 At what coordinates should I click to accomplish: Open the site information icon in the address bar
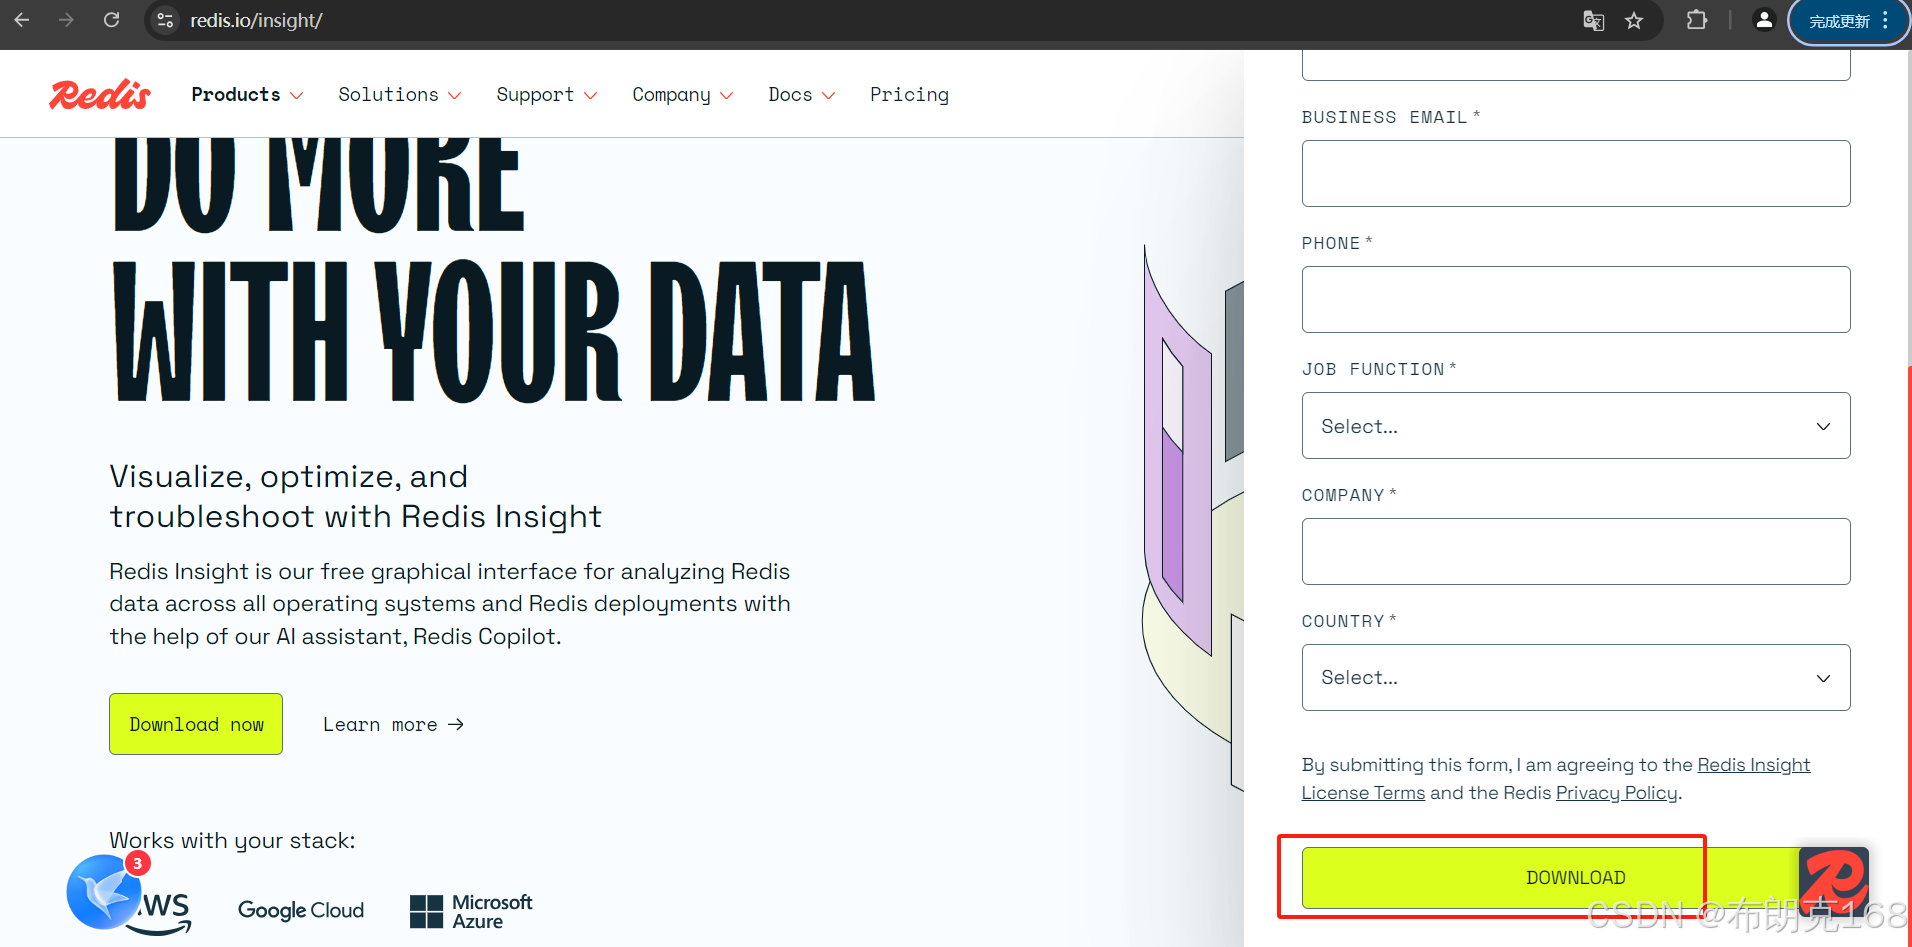[x=166, y=20]
